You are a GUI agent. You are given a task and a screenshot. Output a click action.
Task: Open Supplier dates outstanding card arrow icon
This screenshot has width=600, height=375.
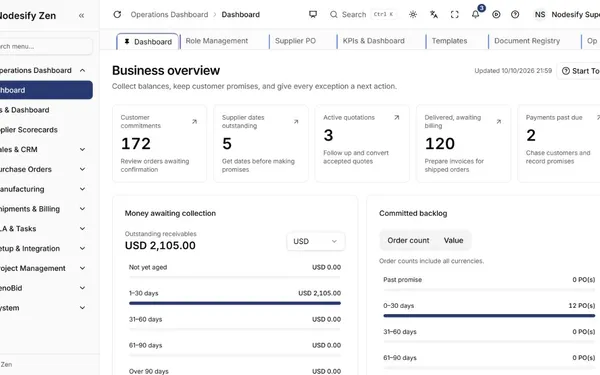click(296, 122)
